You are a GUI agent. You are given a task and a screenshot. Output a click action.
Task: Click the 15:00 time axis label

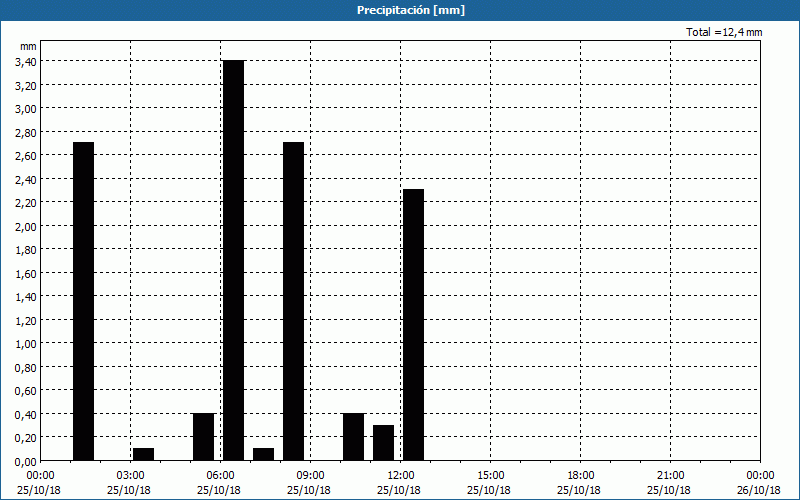(x=491, y=476)
